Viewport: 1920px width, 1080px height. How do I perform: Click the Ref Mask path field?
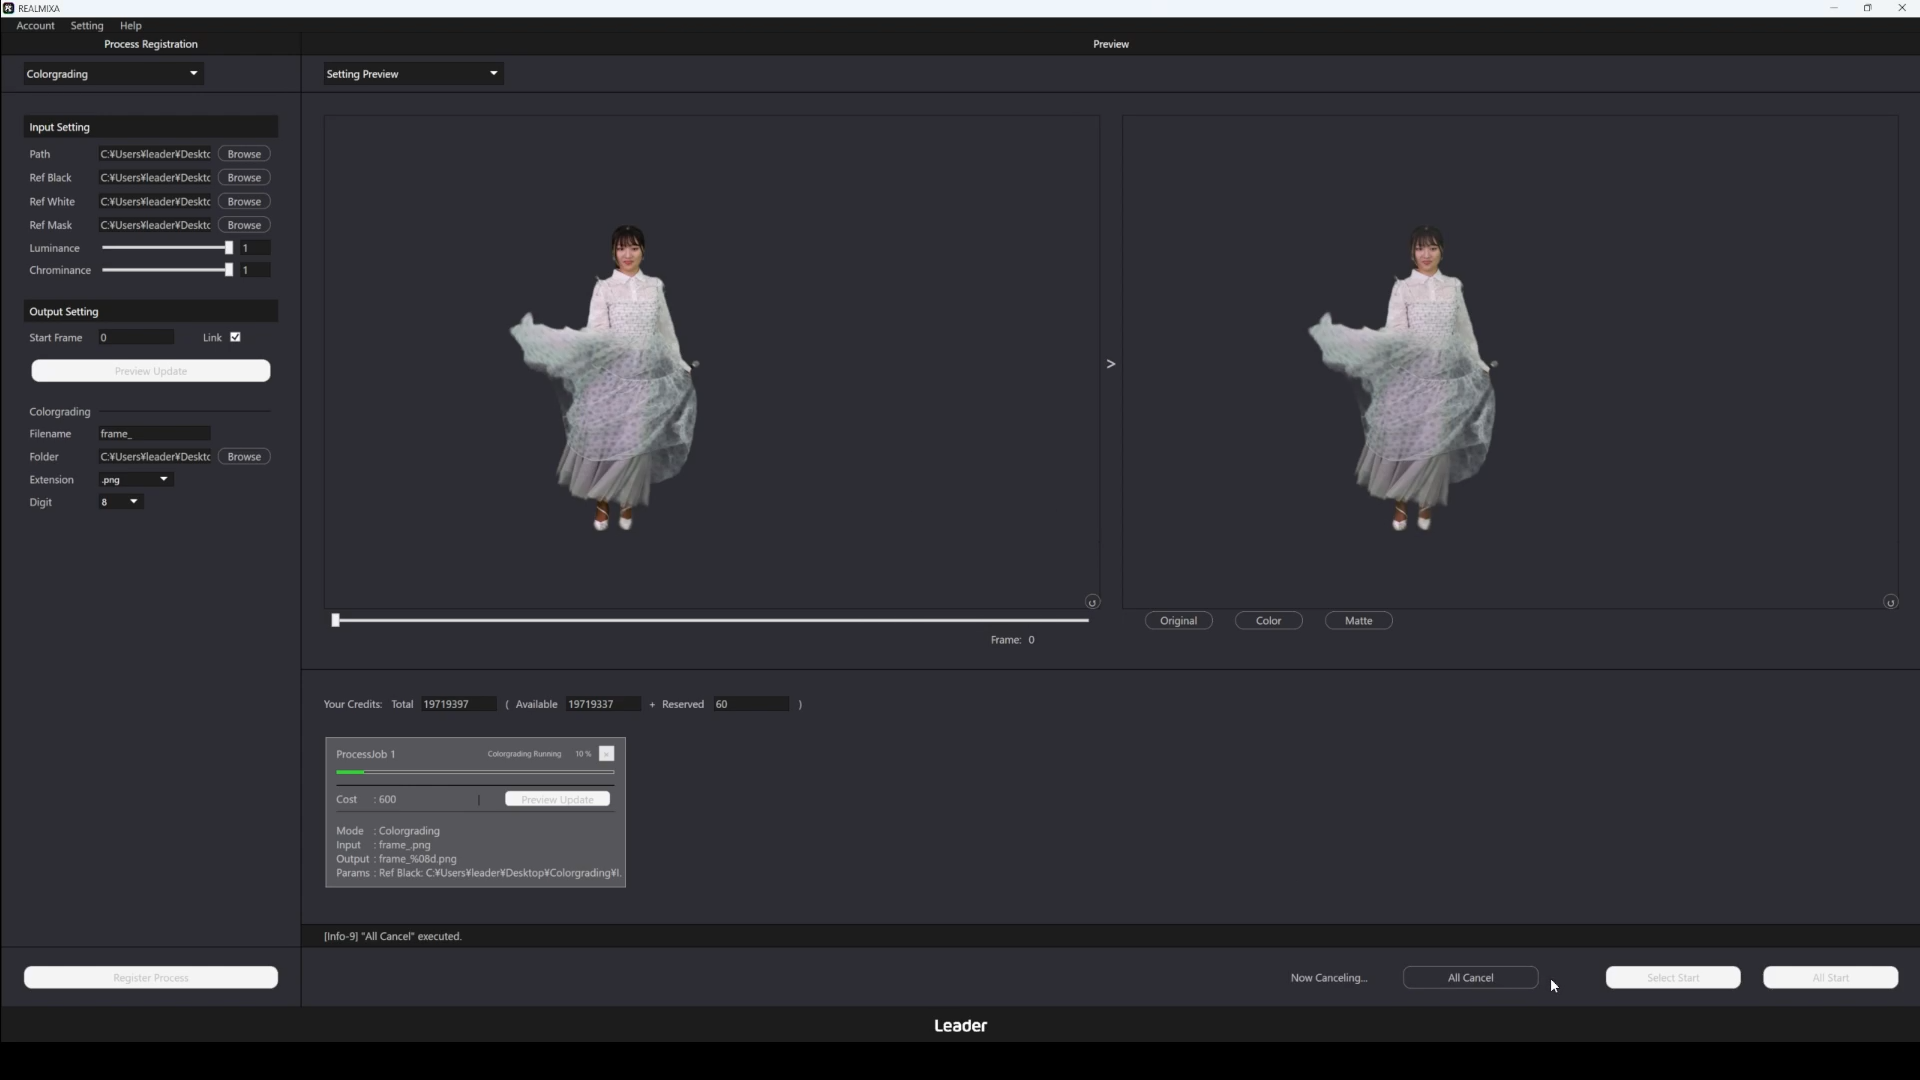pyautogui.click(x=155, y=225)
